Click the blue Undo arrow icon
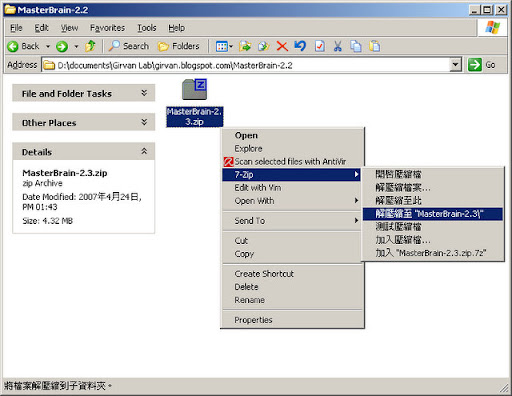Screen dimensions: 512x396 [300, 46]
